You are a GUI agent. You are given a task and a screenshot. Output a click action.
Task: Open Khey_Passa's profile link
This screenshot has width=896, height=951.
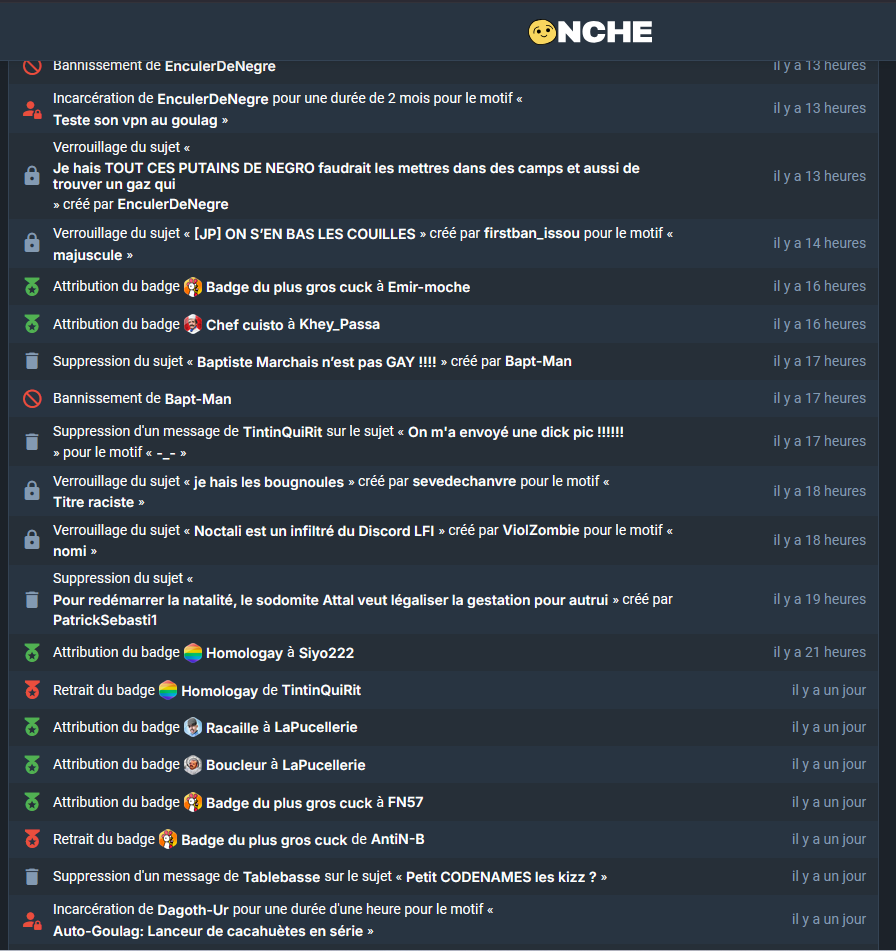tap(339, 324)
